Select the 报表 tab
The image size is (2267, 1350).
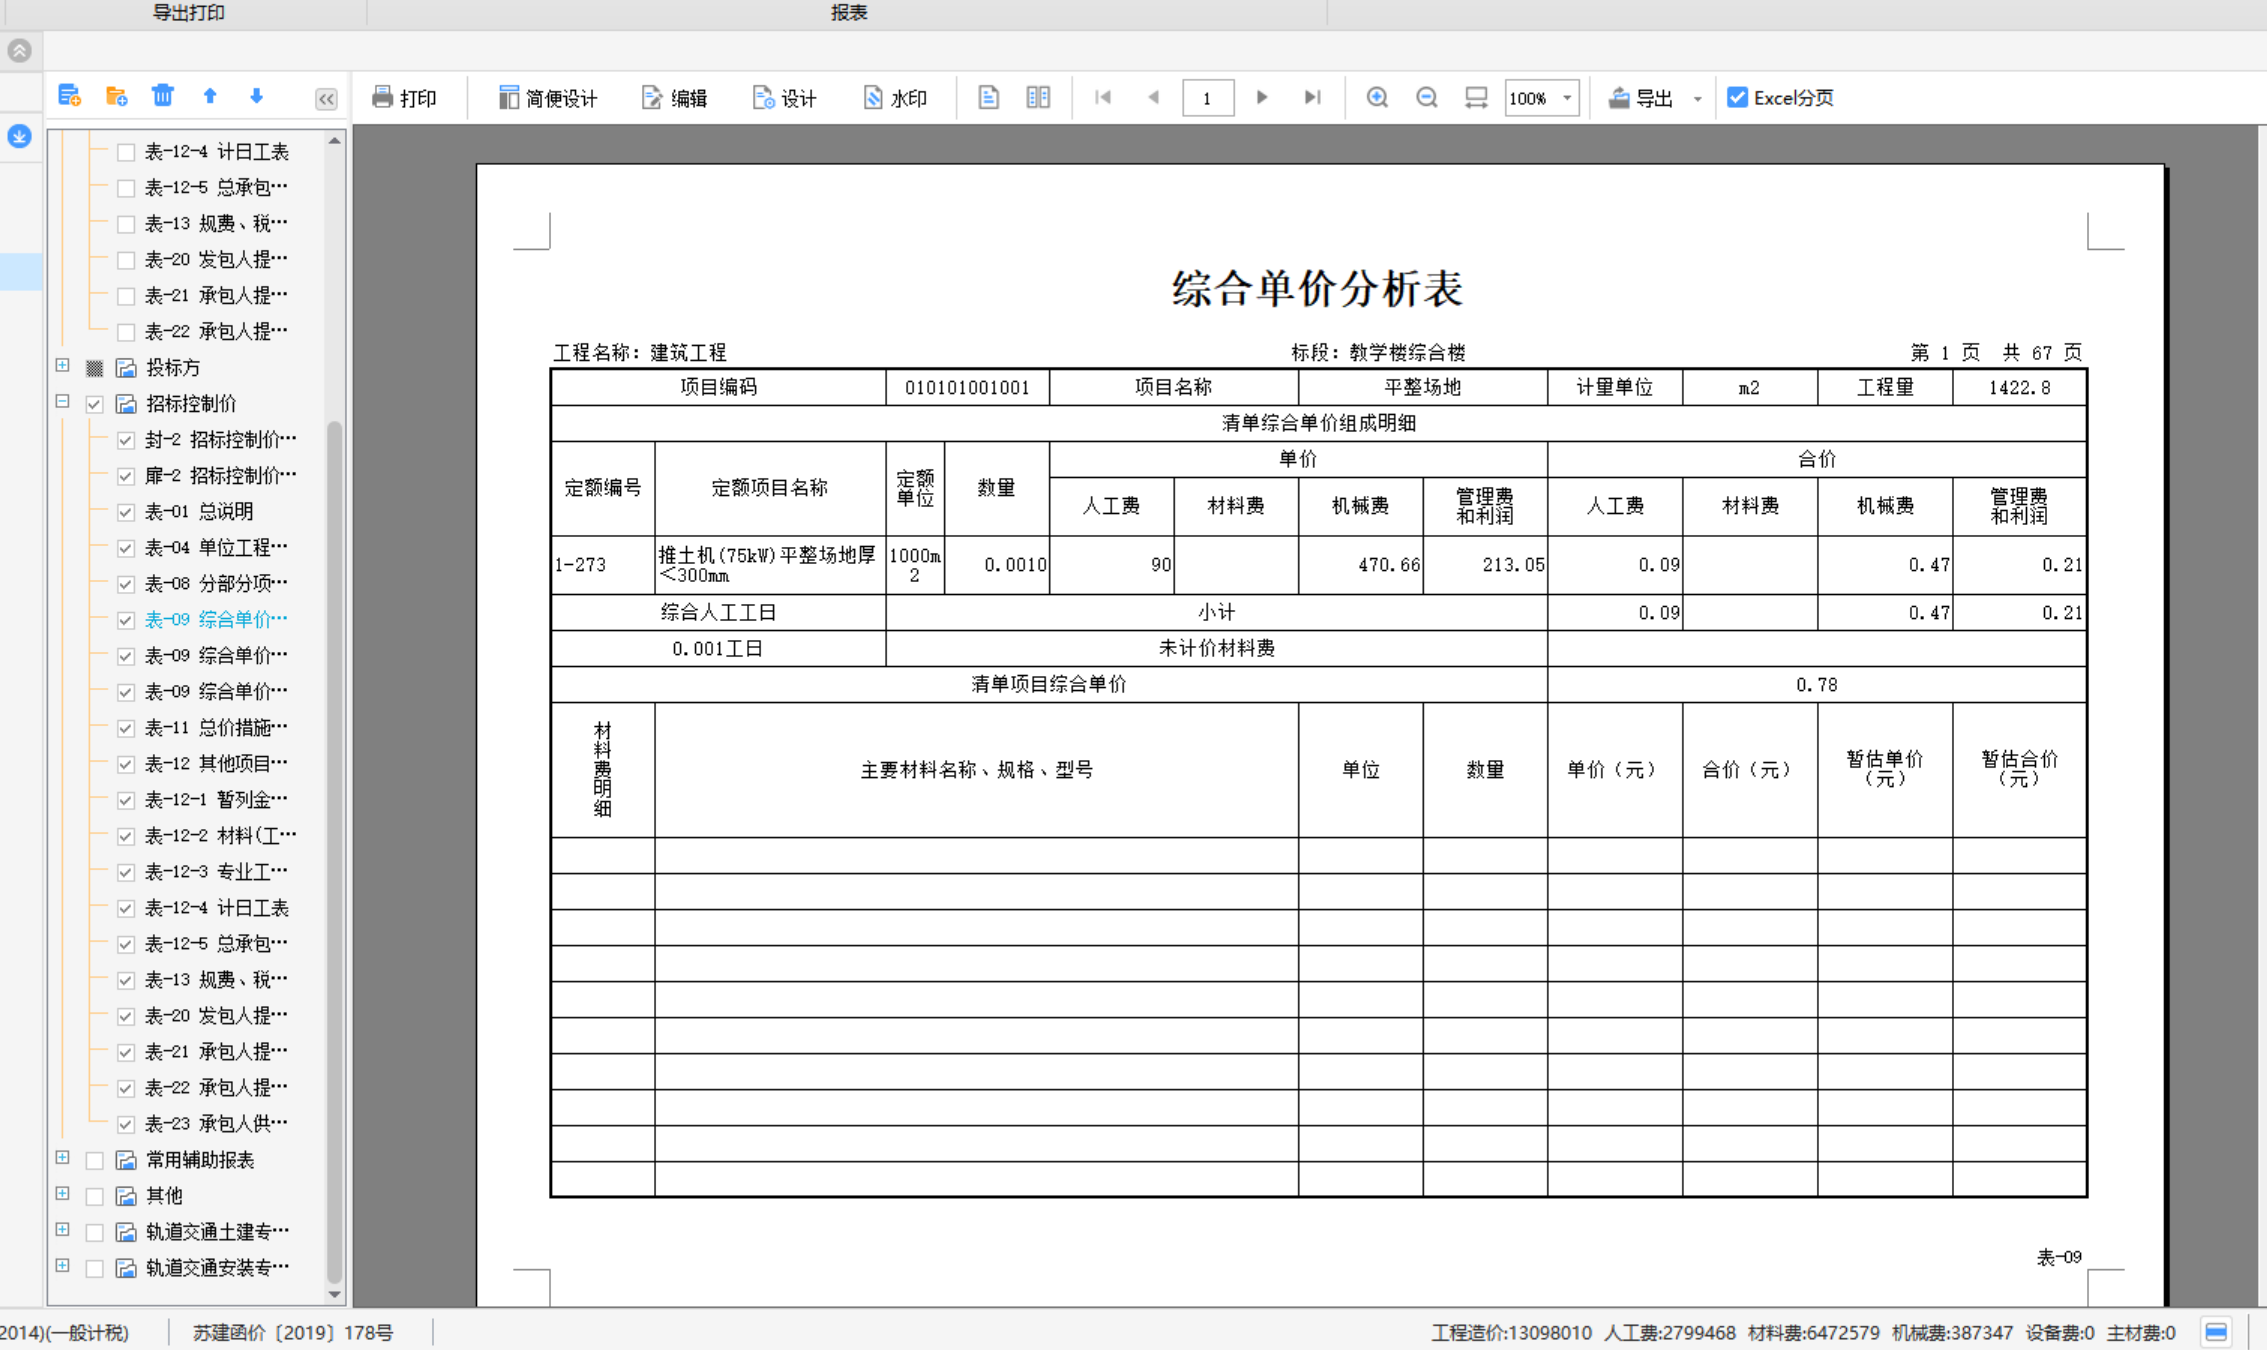pos(848,12)
